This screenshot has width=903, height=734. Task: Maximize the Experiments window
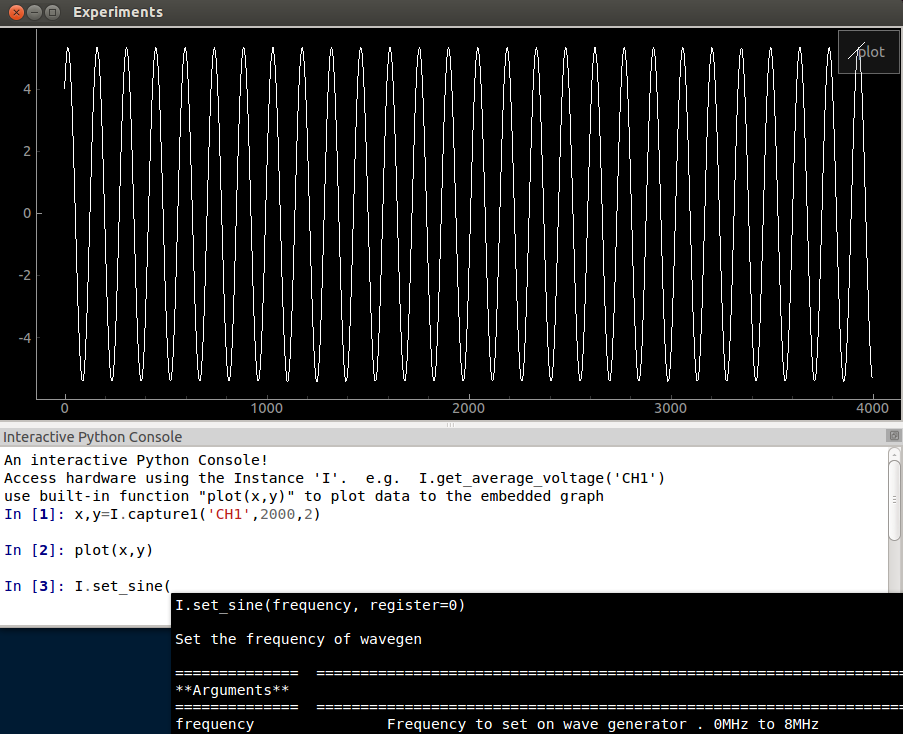click(52, 12)
